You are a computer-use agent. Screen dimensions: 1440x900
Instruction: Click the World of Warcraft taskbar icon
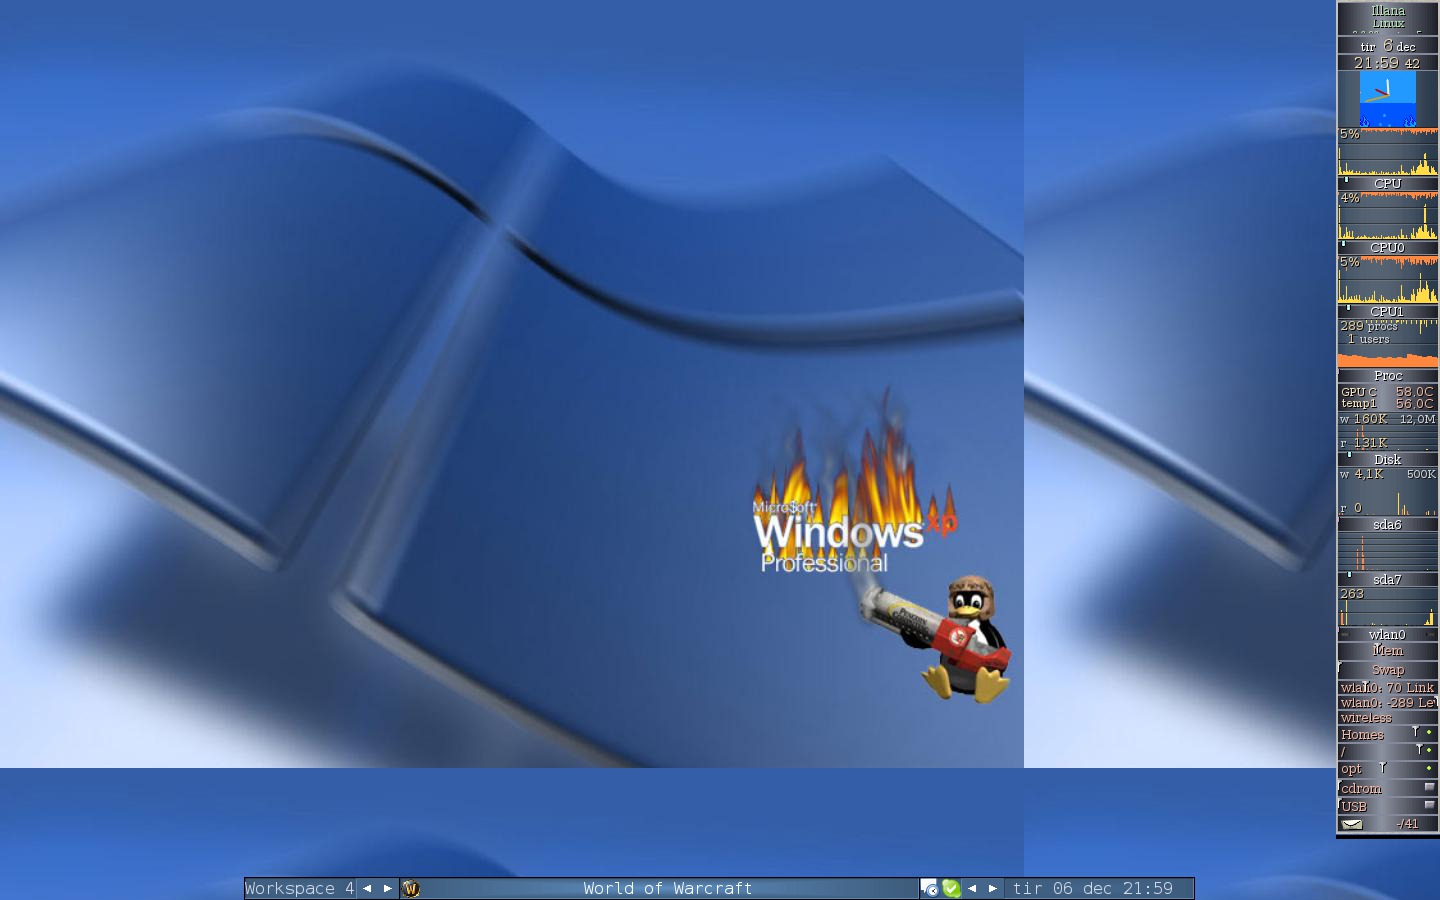pyautogui.click(x=410, y=888)
